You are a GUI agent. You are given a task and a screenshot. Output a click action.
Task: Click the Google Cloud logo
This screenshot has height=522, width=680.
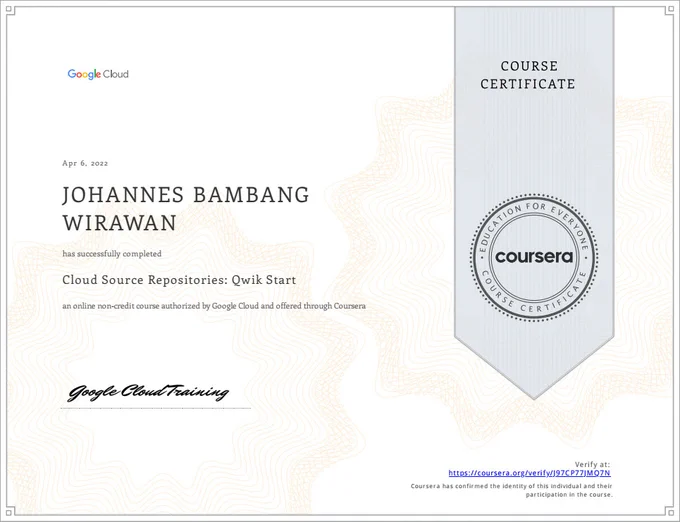[98, 74]
